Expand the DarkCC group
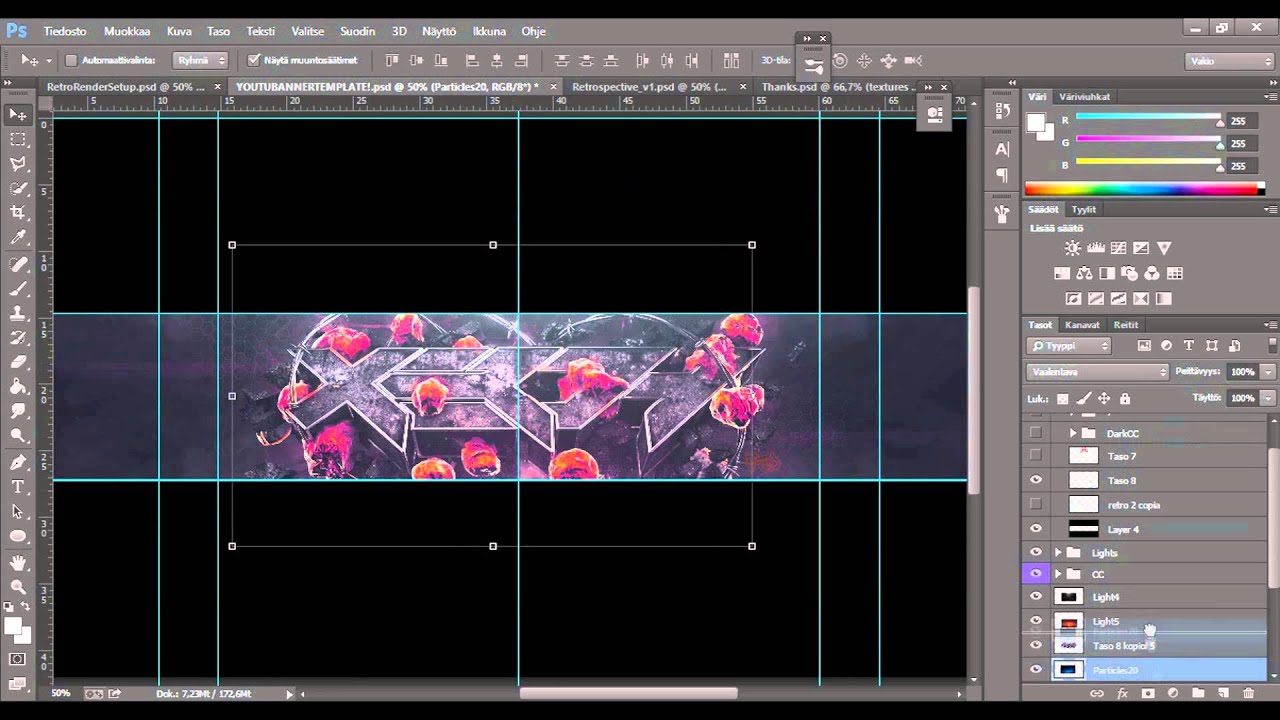Screen dimensions: 1280x720 click(x=1073, y=433)
